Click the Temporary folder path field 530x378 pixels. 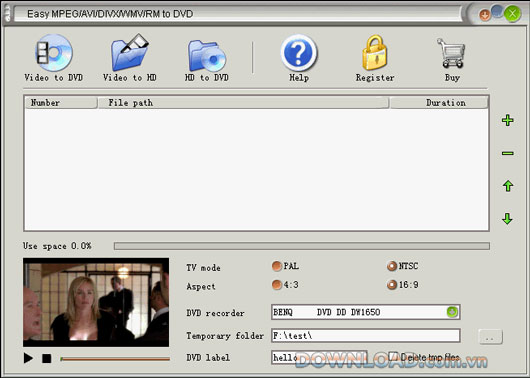pos(365,336)
